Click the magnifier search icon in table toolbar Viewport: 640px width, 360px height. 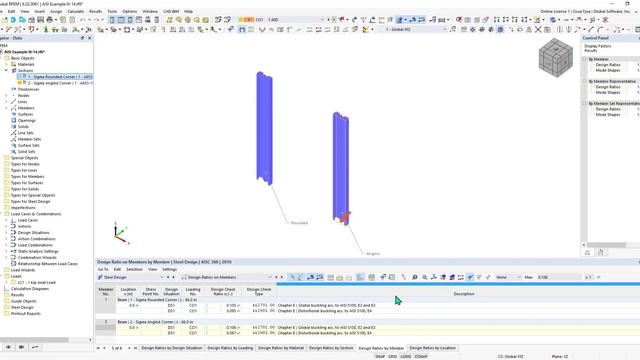pyautogui.click(x=415, y=277)
